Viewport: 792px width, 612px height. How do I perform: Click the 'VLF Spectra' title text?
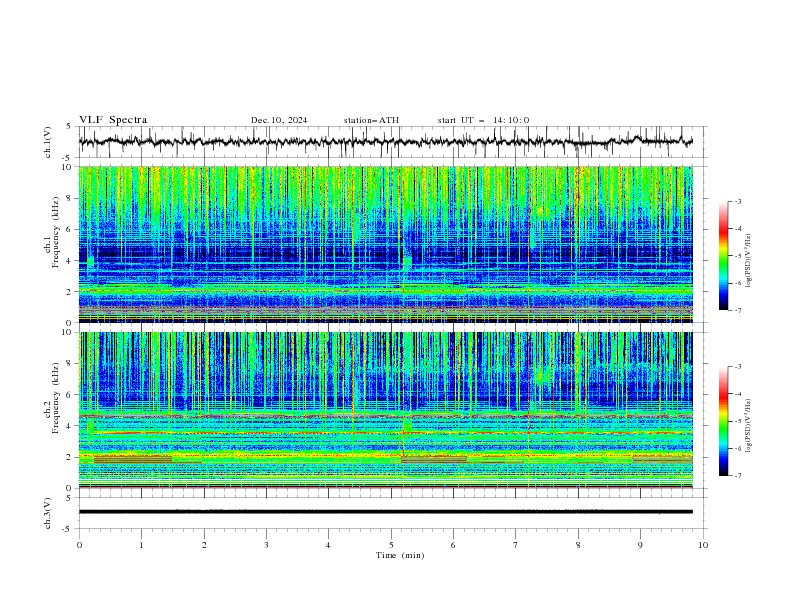113,120
